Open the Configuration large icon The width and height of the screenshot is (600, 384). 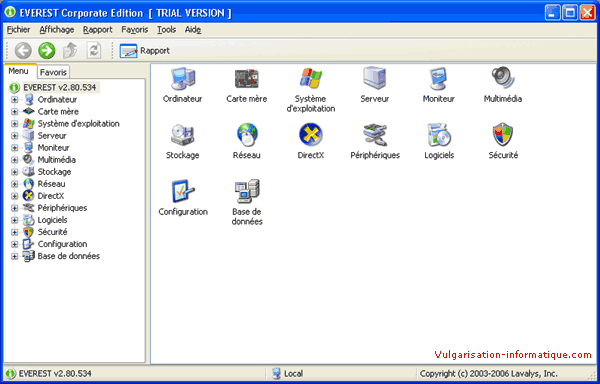183,191
